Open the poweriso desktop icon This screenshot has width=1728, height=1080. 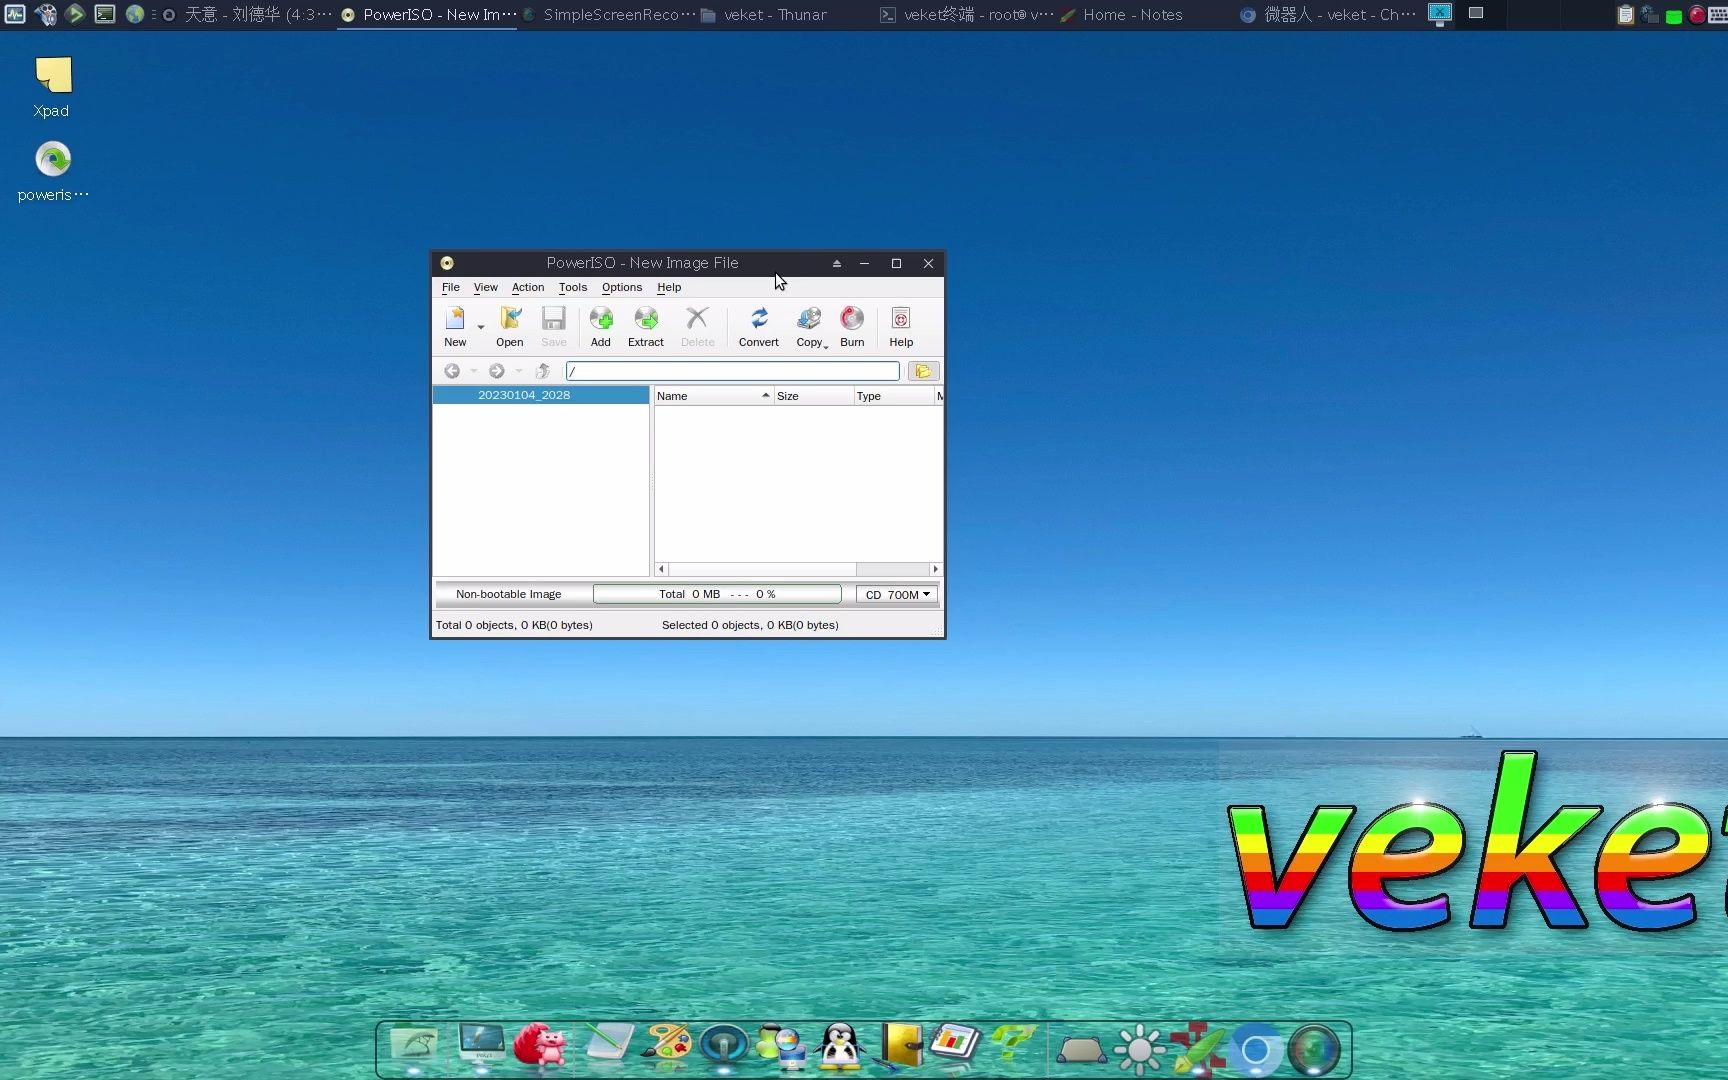pyautogui.click(x=53, y=172)
